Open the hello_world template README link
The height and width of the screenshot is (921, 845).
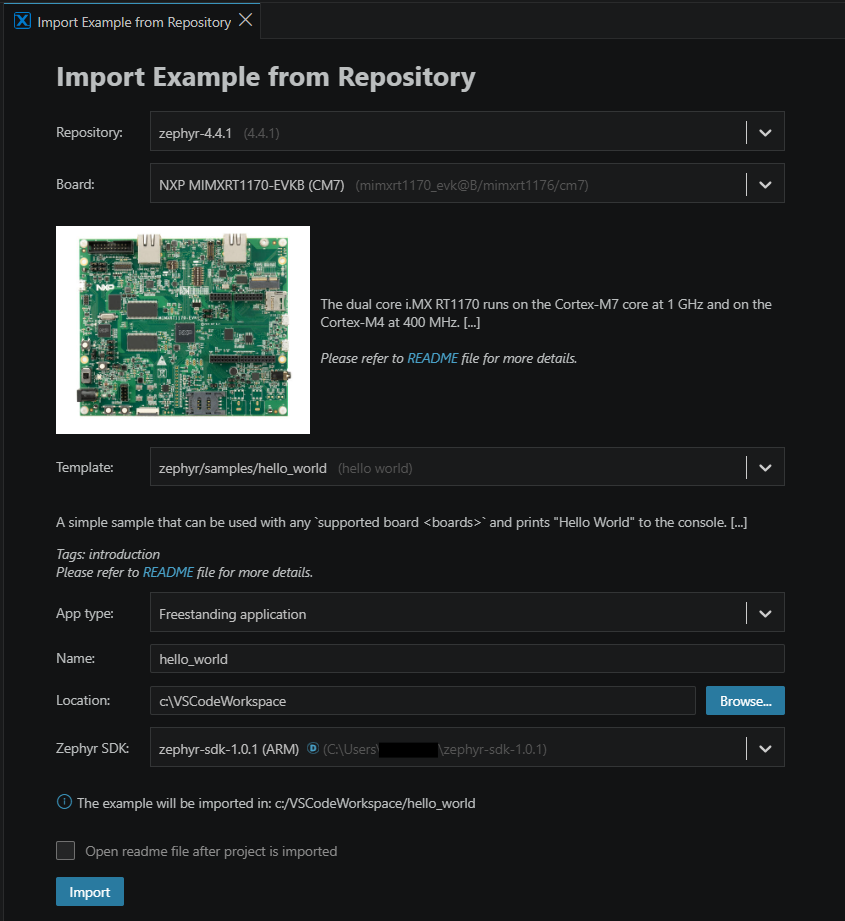(x=168, y=572)
